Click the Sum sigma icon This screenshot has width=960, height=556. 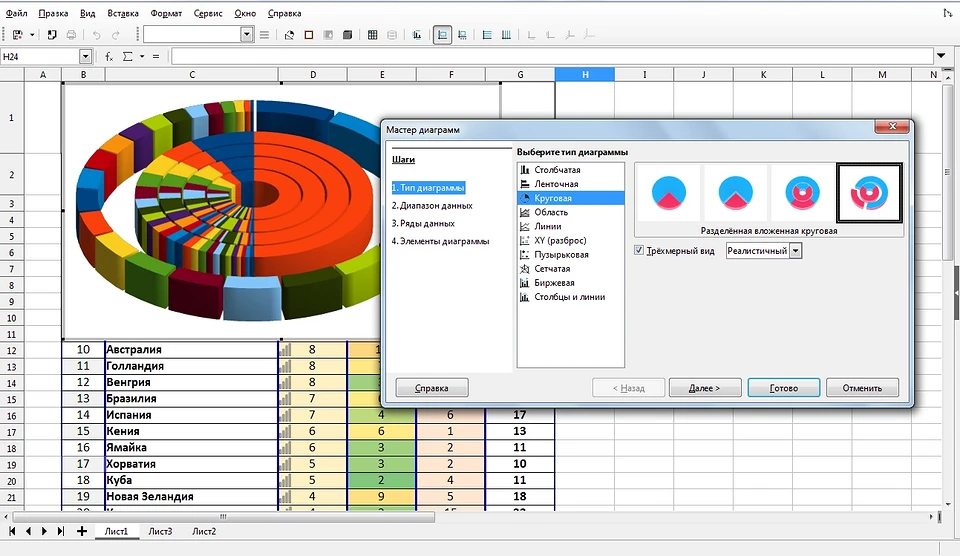[127, 57]
